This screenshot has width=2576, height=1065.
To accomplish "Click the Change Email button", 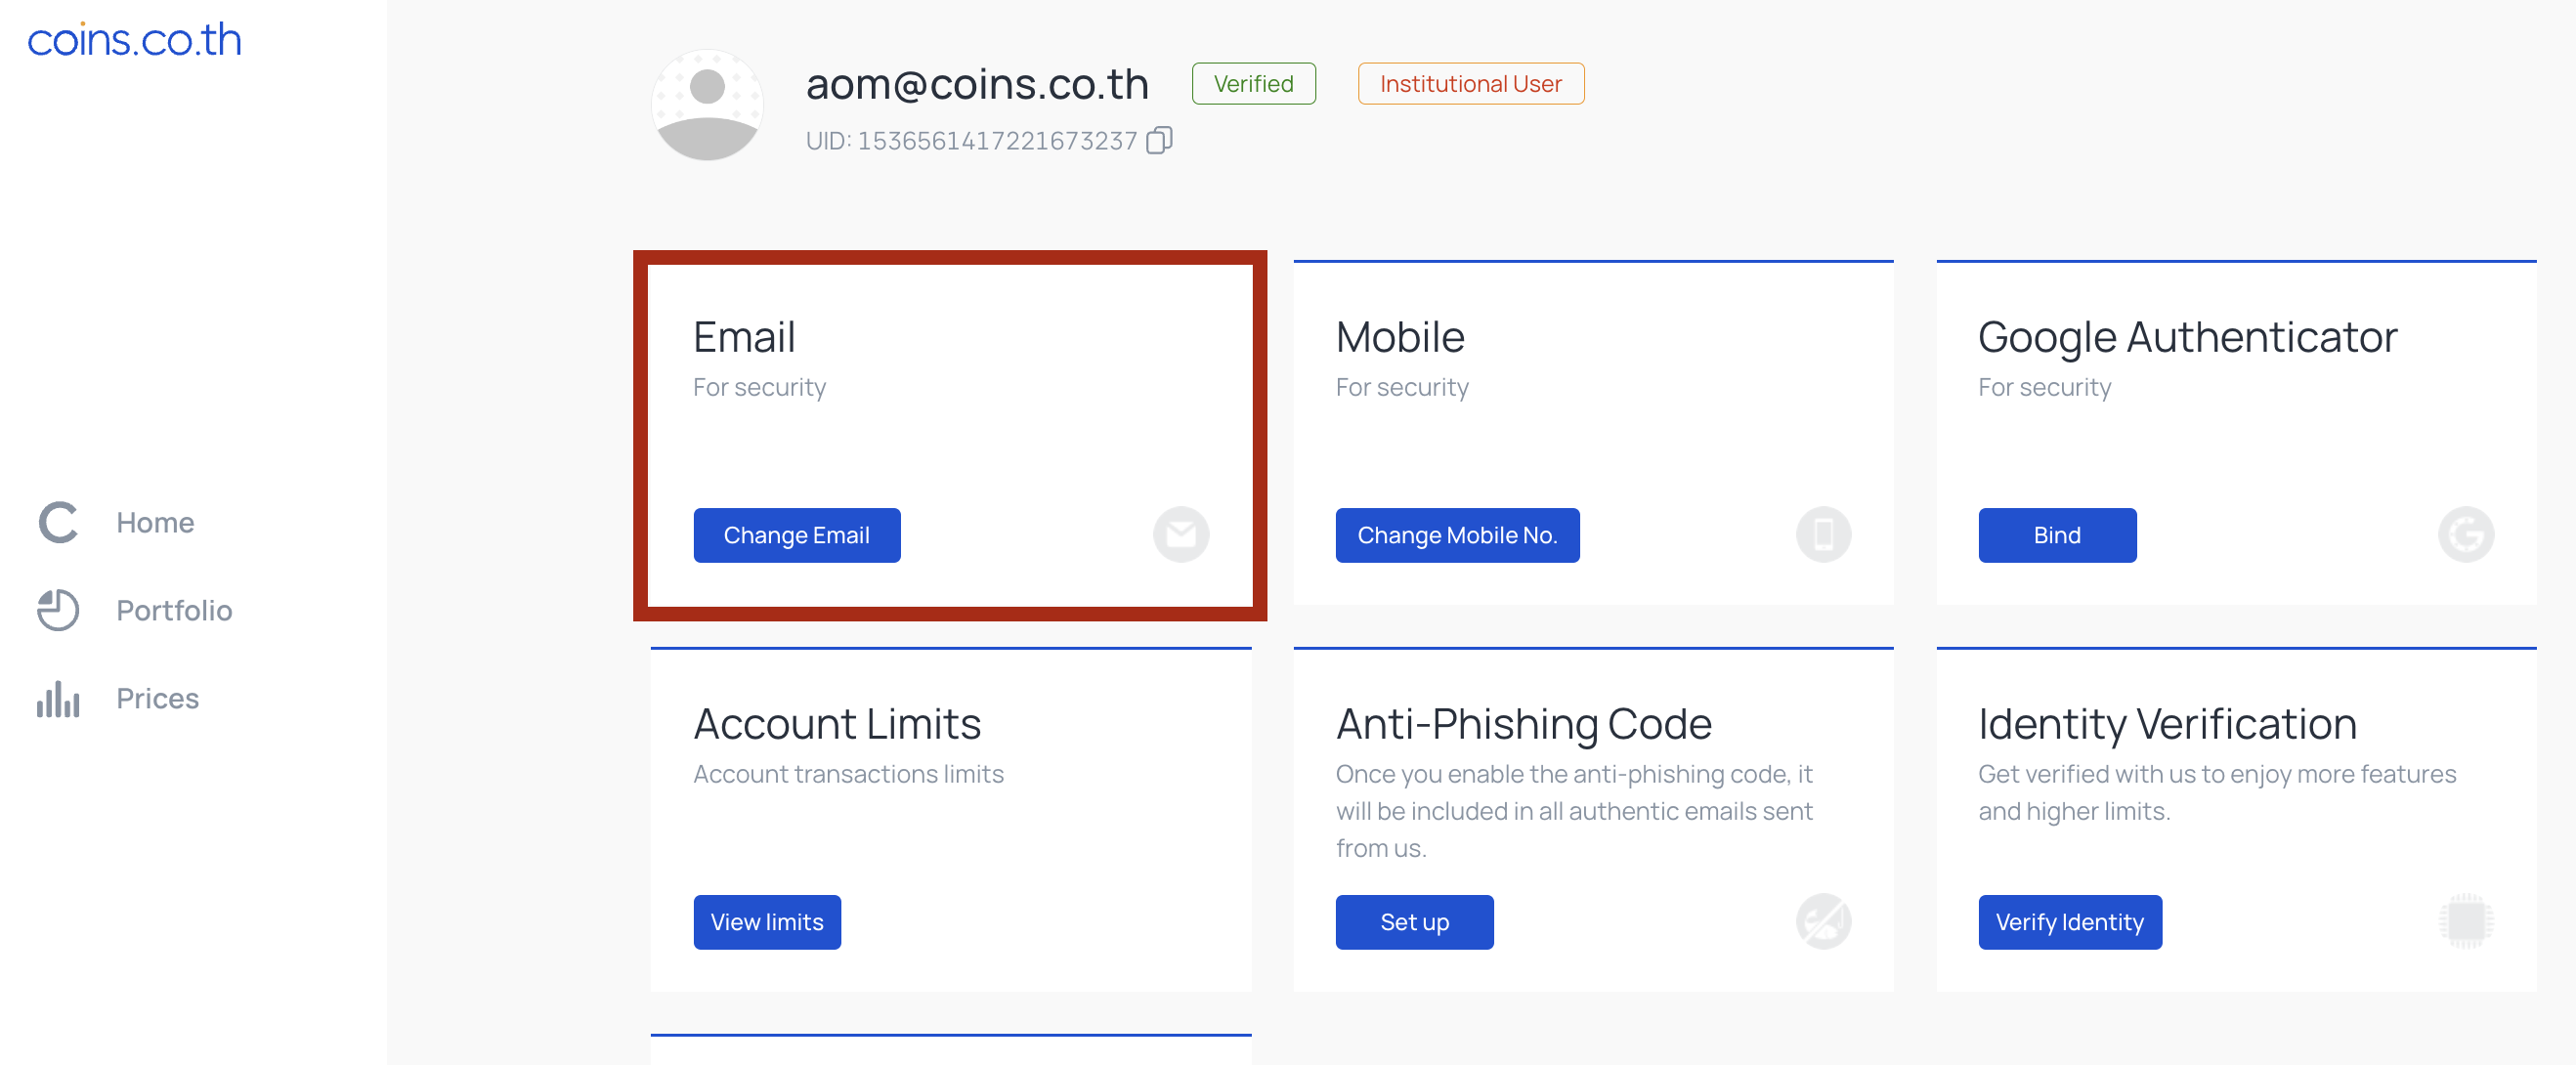I will (x=797, y=535).
